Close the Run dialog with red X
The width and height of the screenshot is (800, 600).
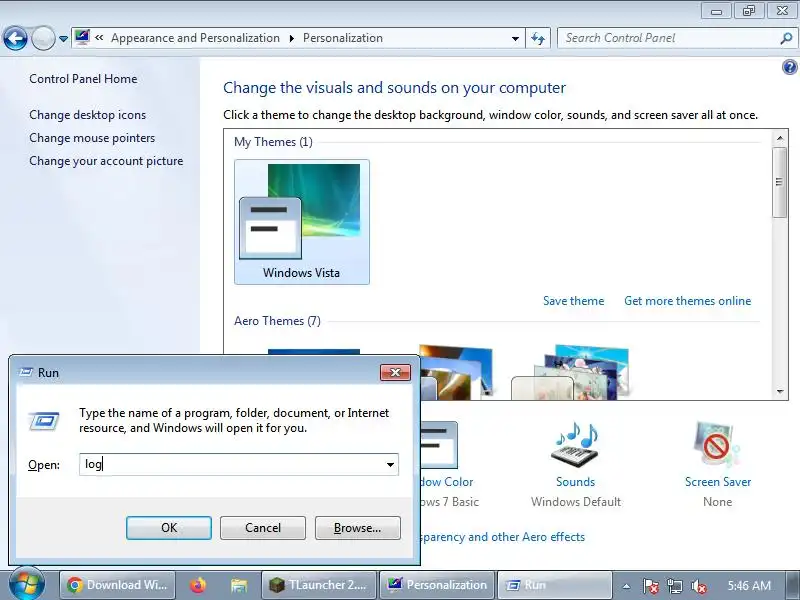395,372
